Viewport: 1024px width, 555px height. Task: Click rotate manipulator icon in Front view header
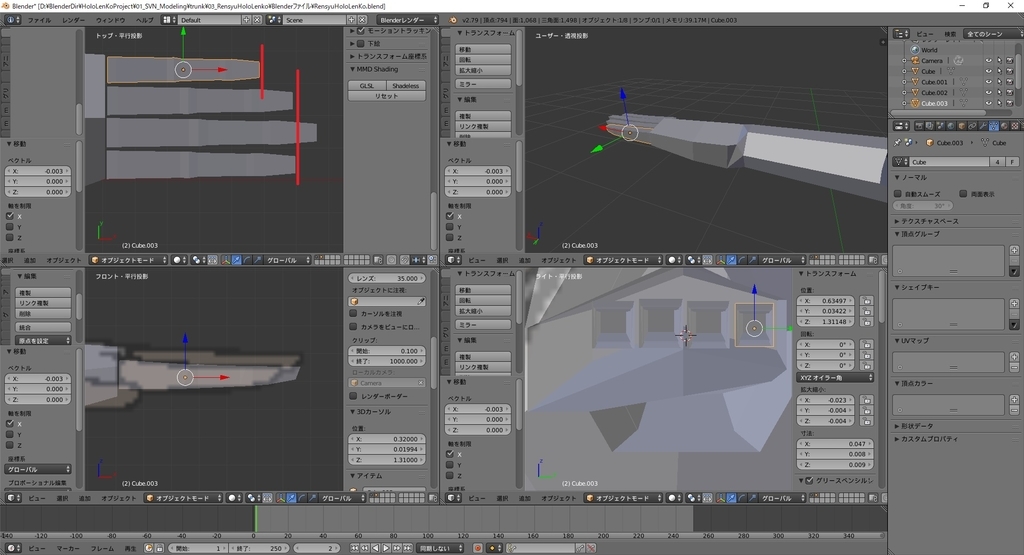coord(302,498)
